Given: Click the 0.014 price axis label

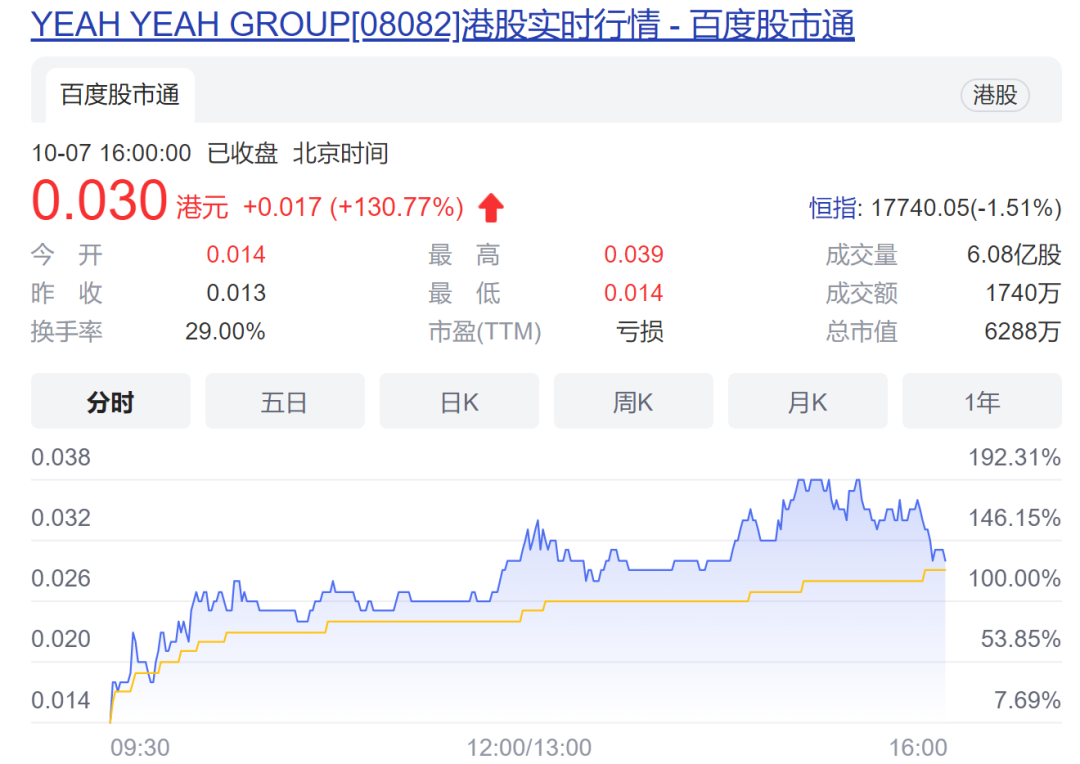Looking at the screenshot, I should 61,701.
